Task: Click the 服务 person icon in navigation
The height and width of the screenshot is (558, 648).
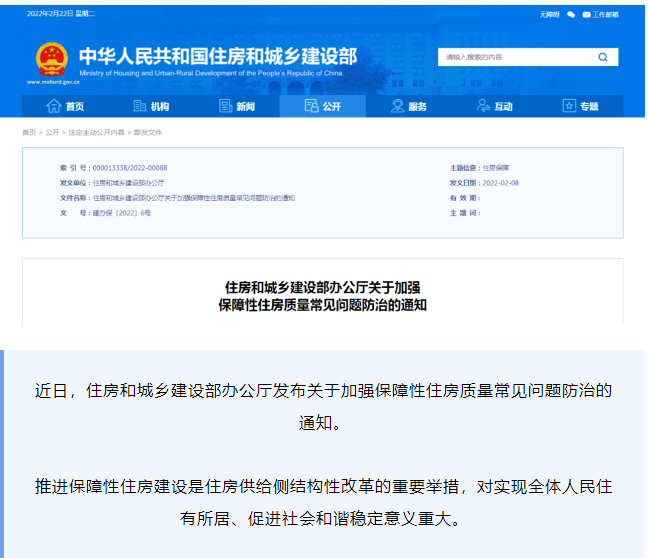Action: [398, 106]
